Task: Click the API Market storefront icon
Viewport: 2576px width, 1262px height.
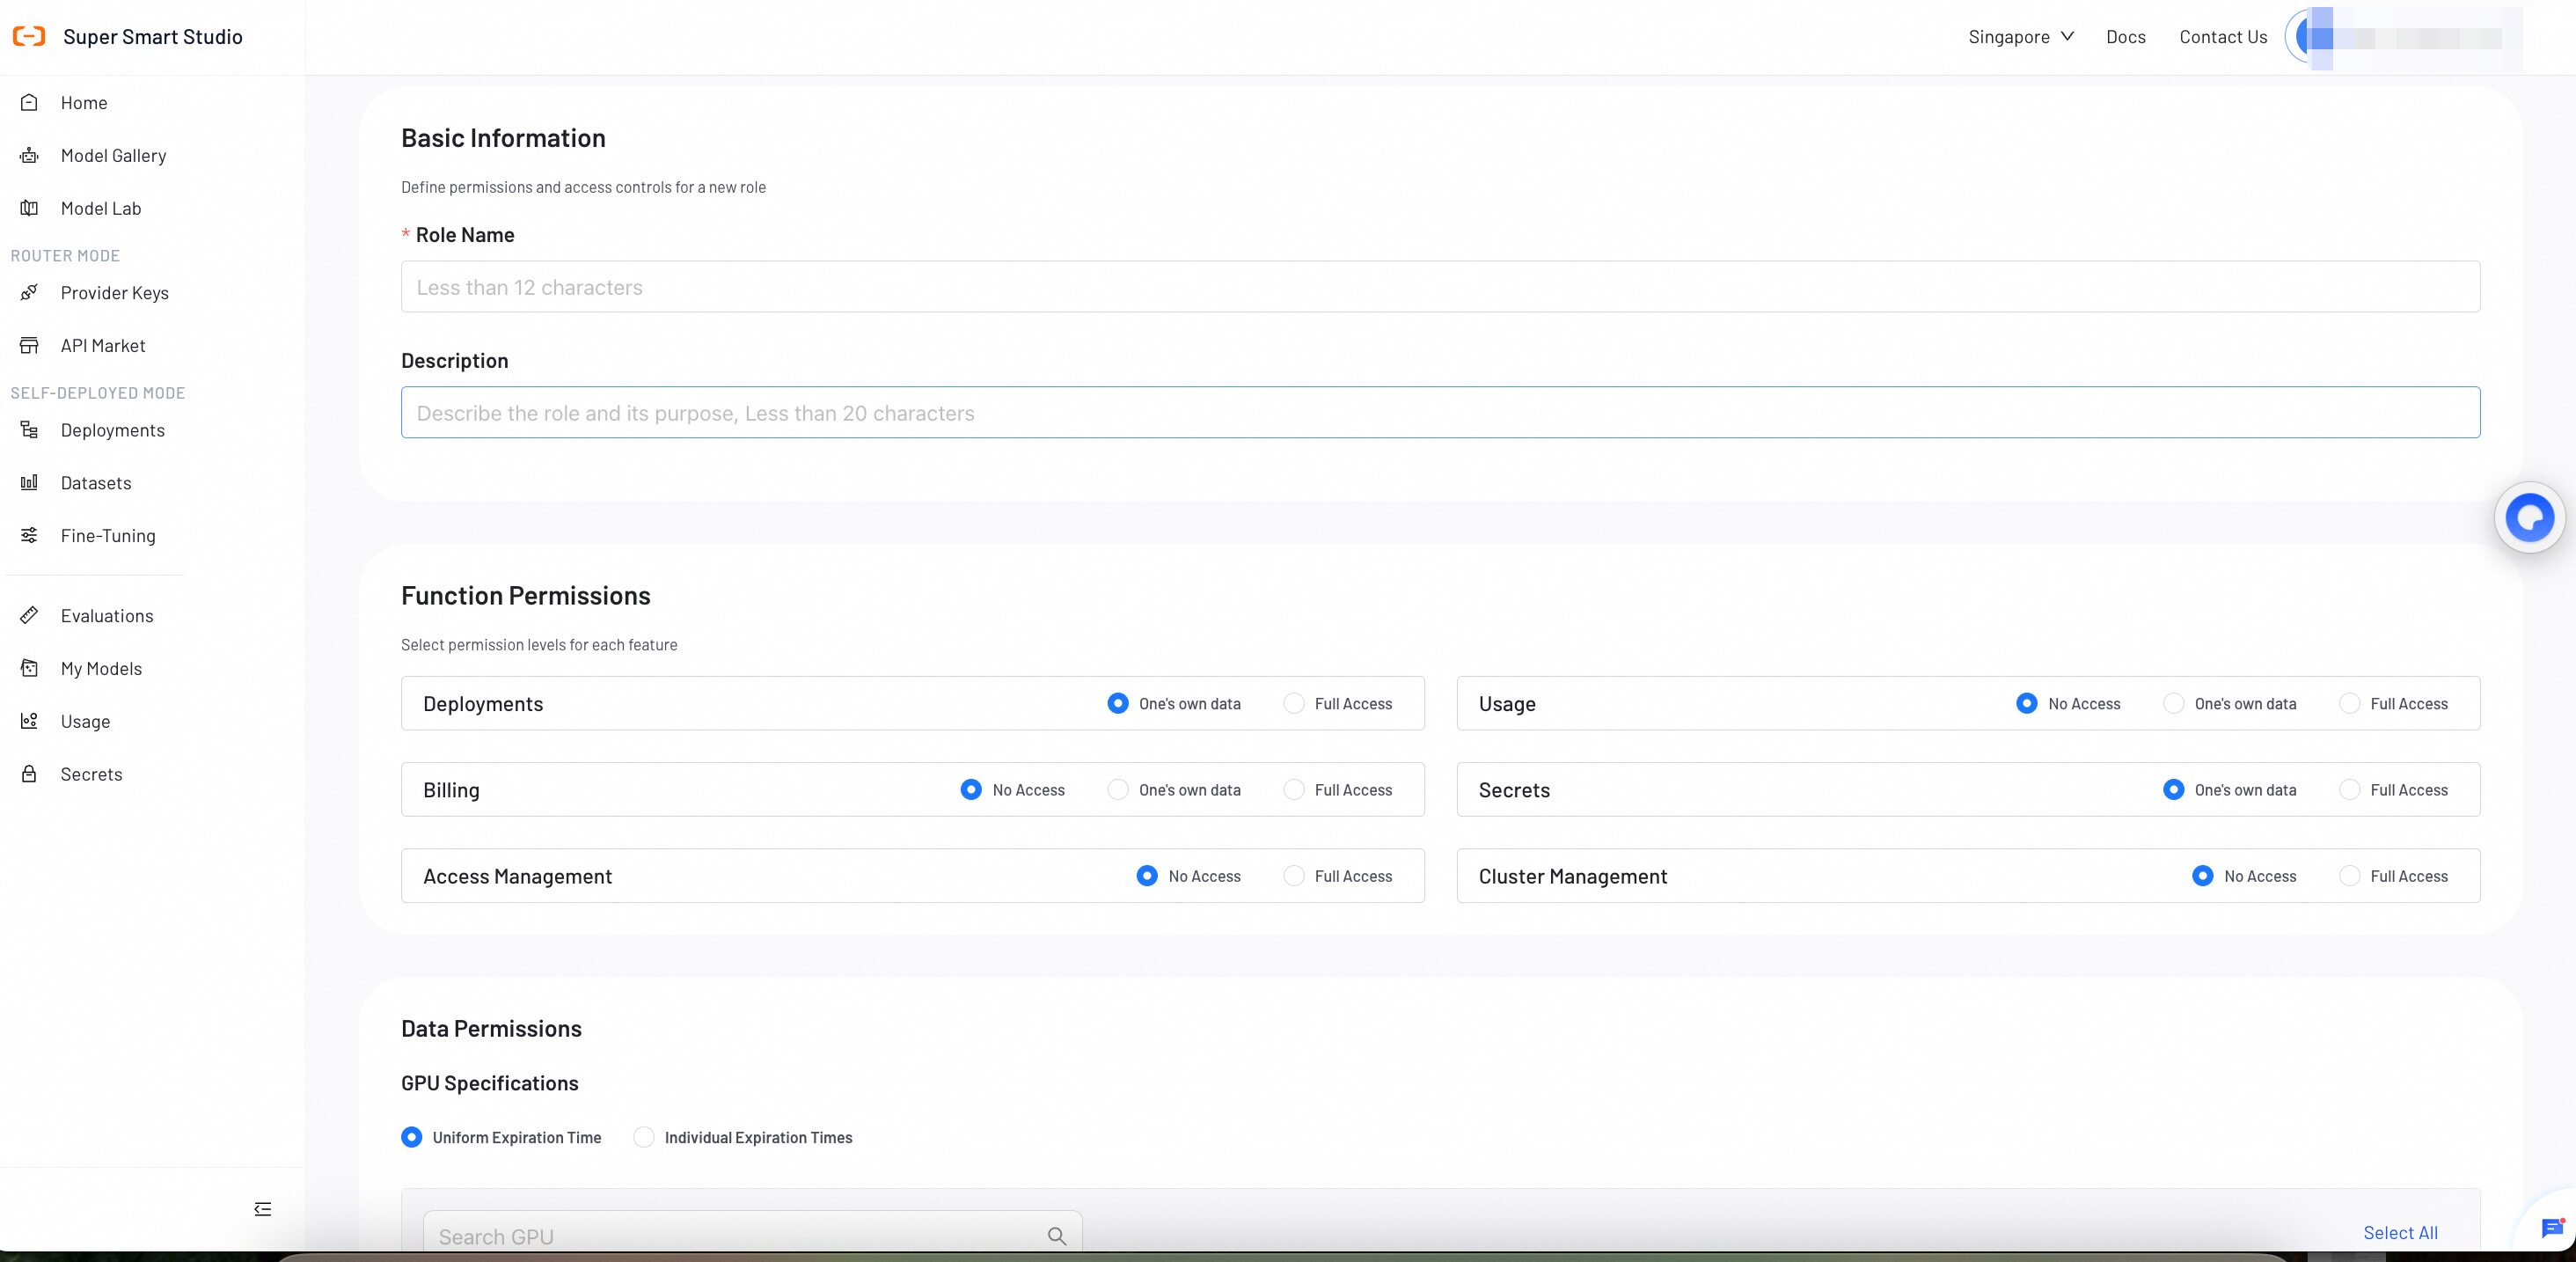Action: 29,345
